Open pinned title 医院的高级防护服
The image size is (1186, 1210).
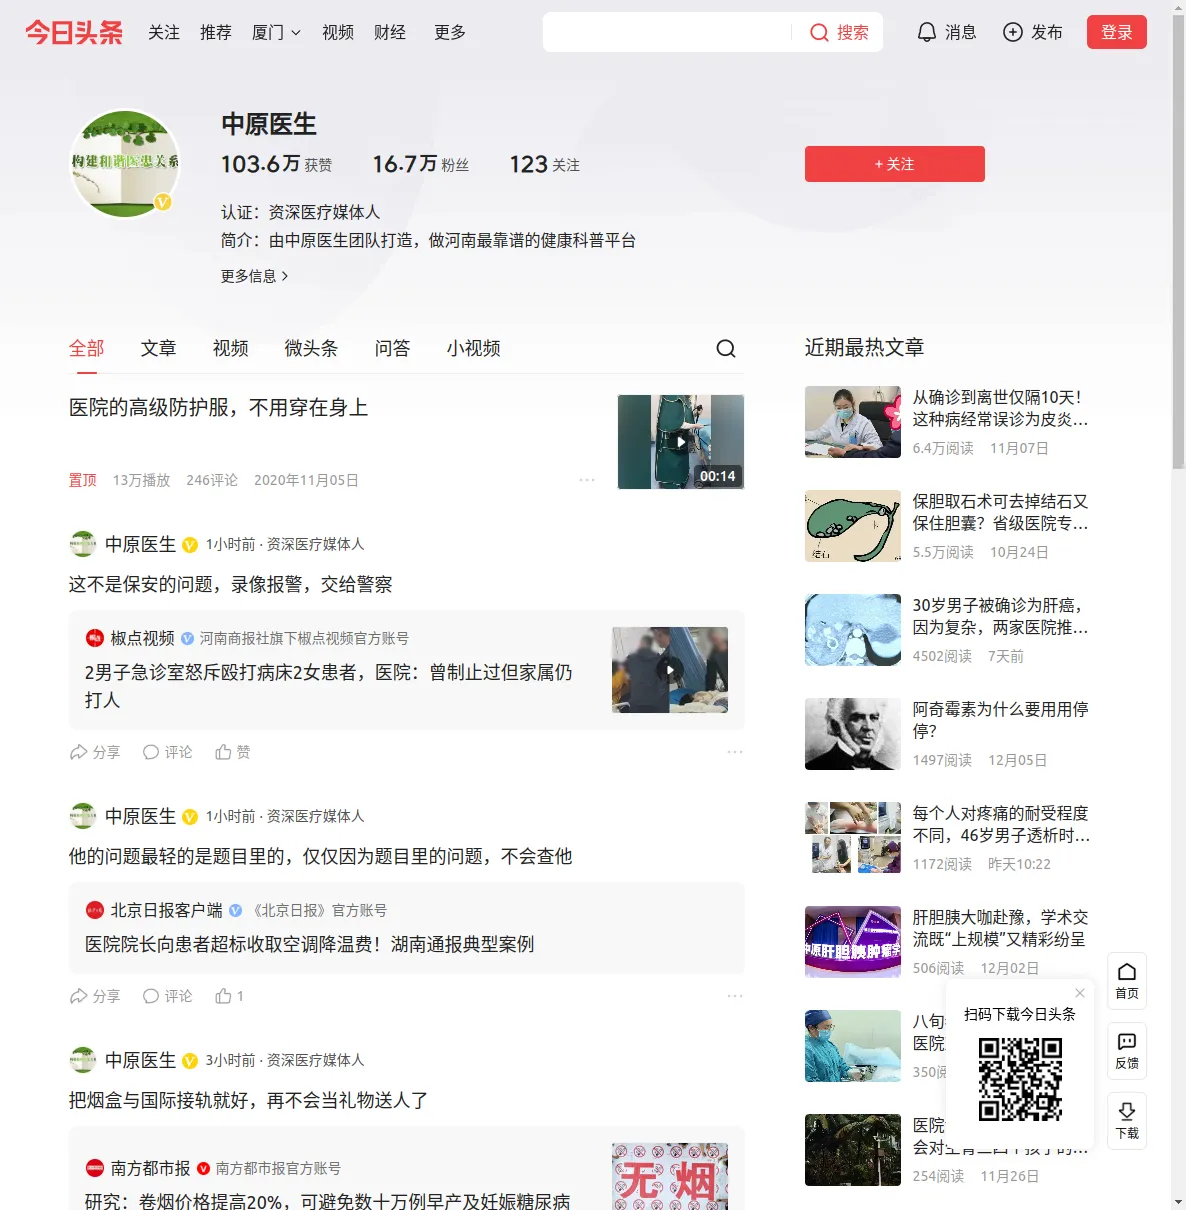point(218,407)
